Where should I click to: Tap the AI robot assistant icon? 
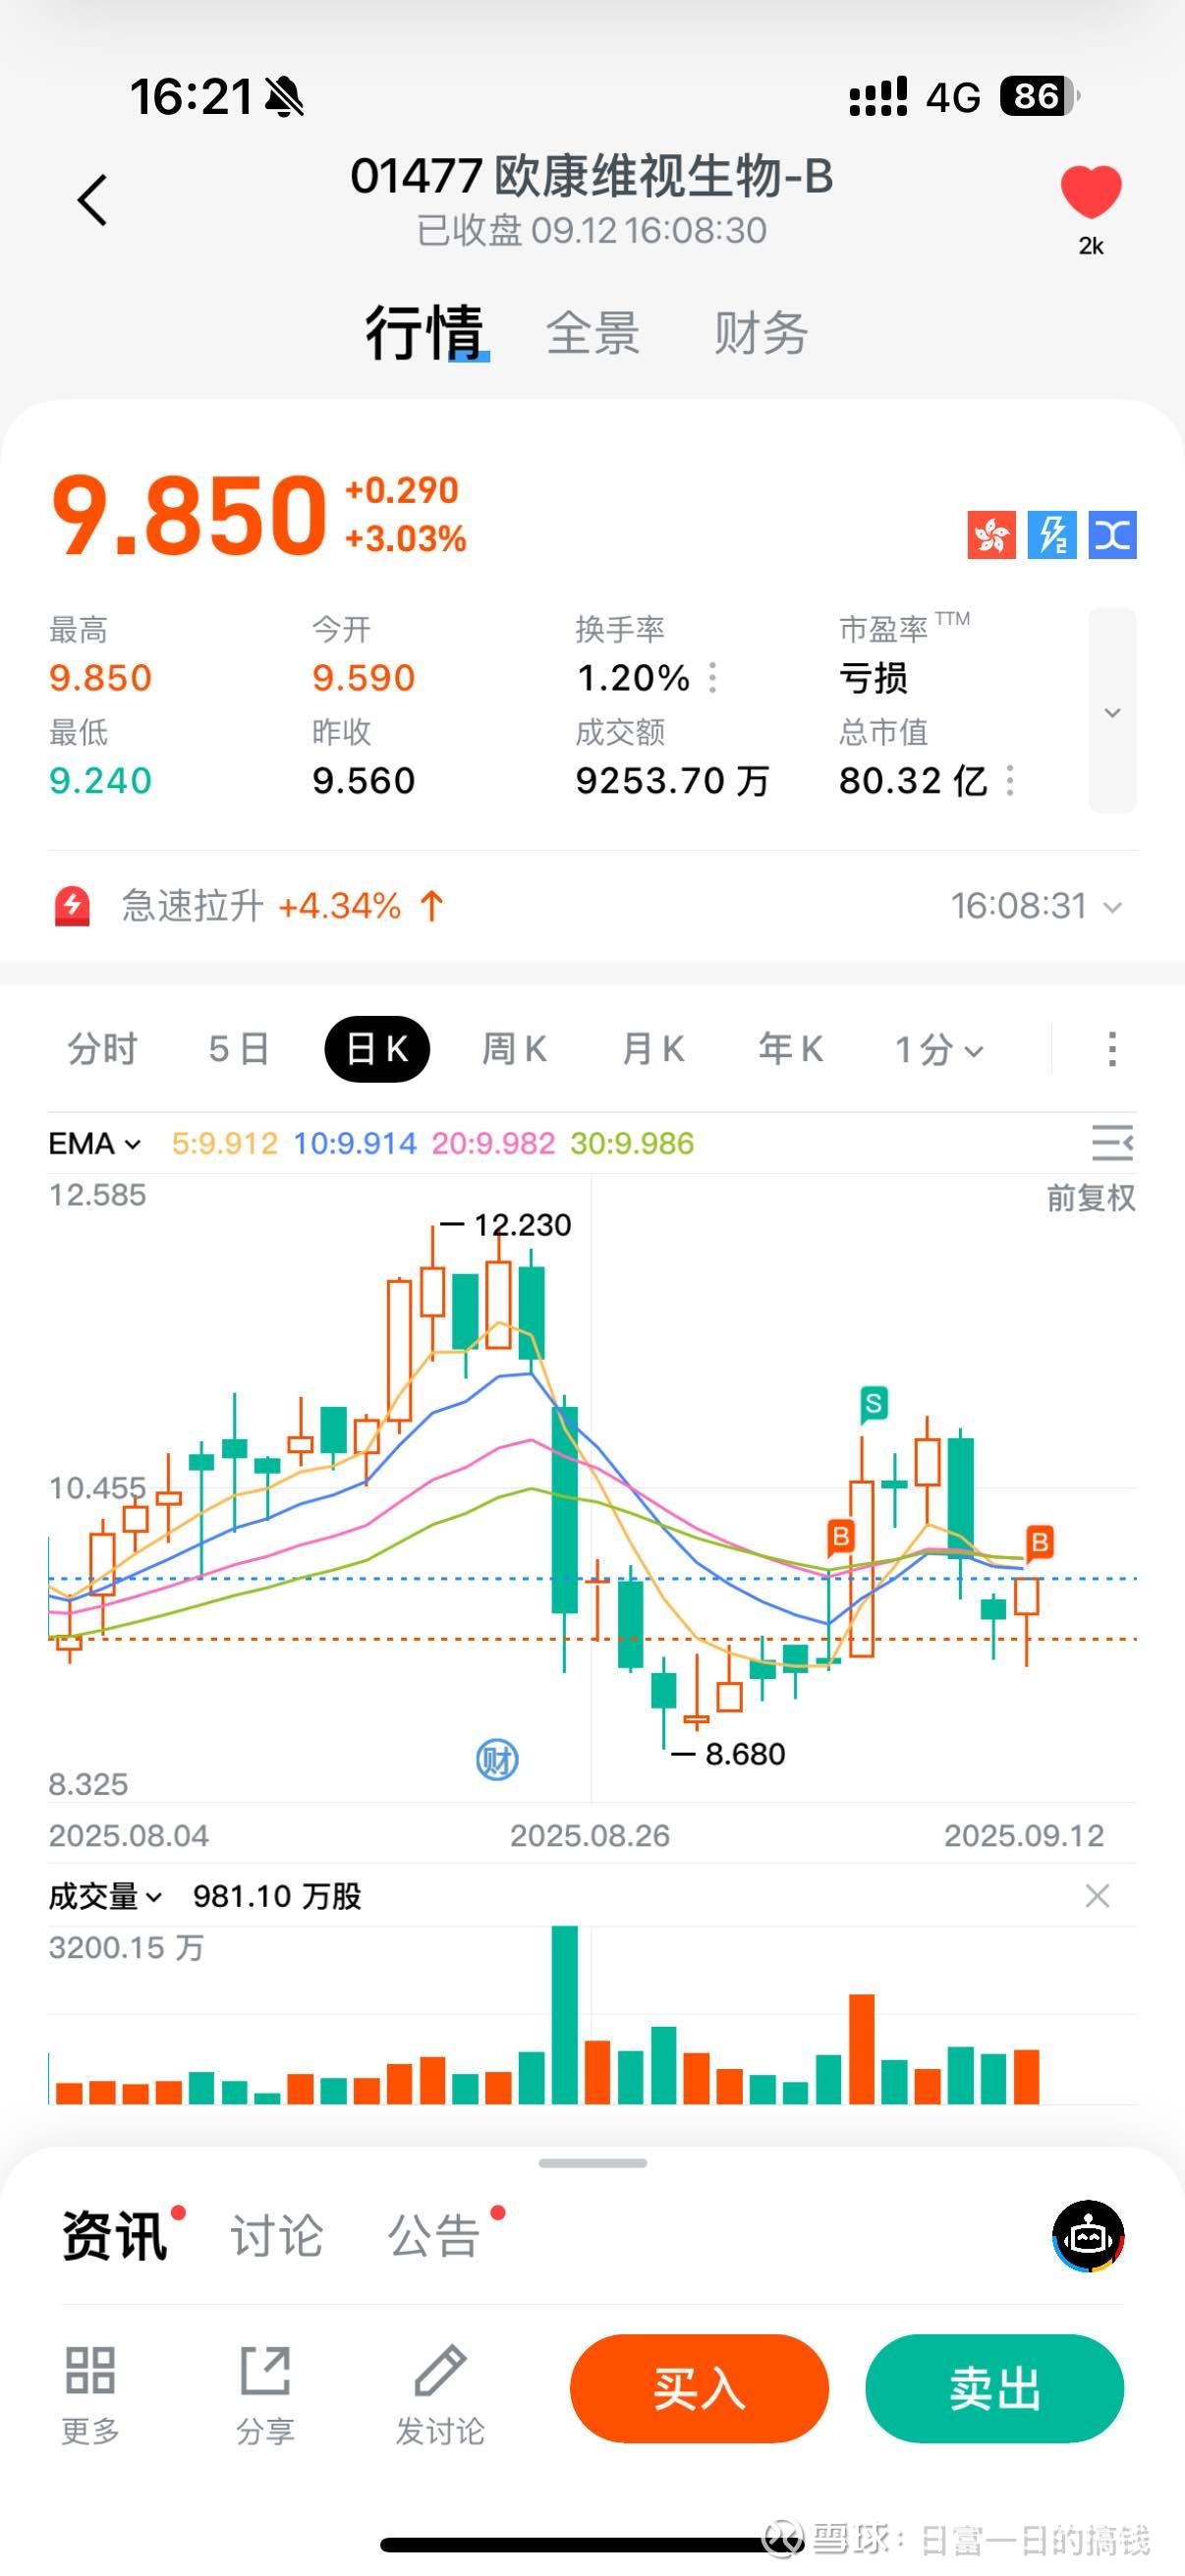pos(1088,2236)
